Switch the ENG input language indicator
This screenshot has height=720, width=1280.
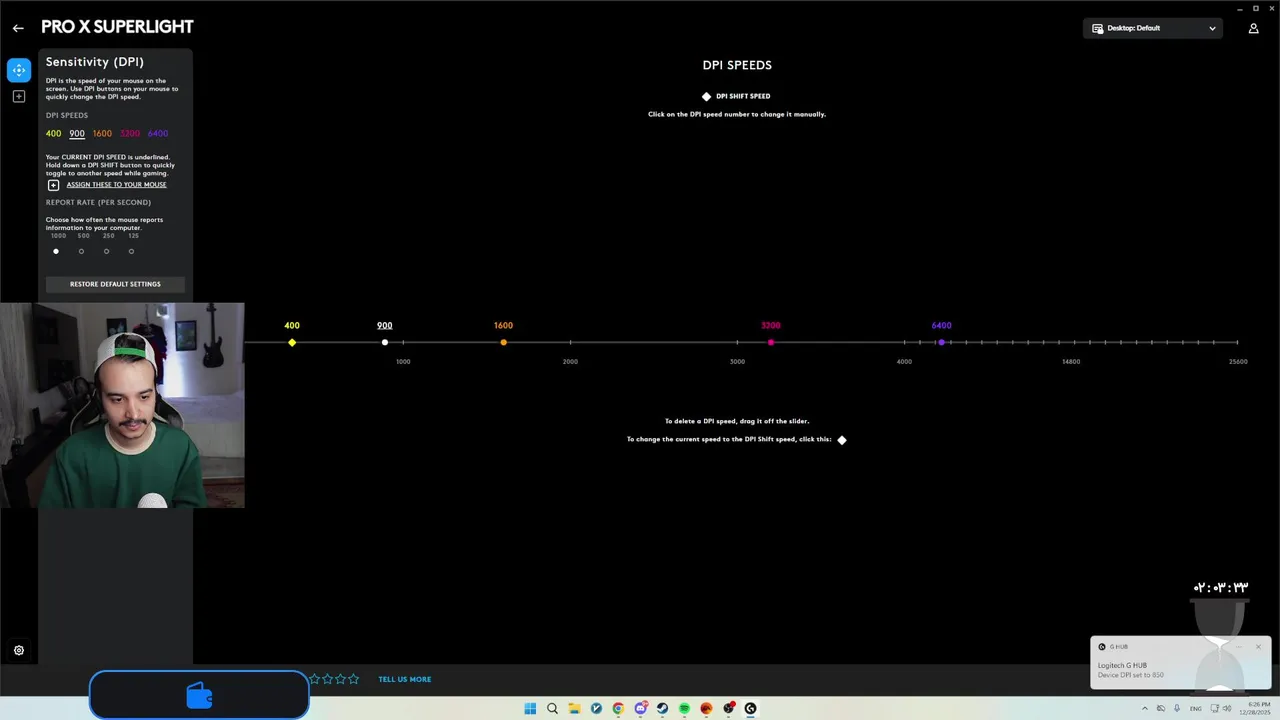[x=1195, y=709]
